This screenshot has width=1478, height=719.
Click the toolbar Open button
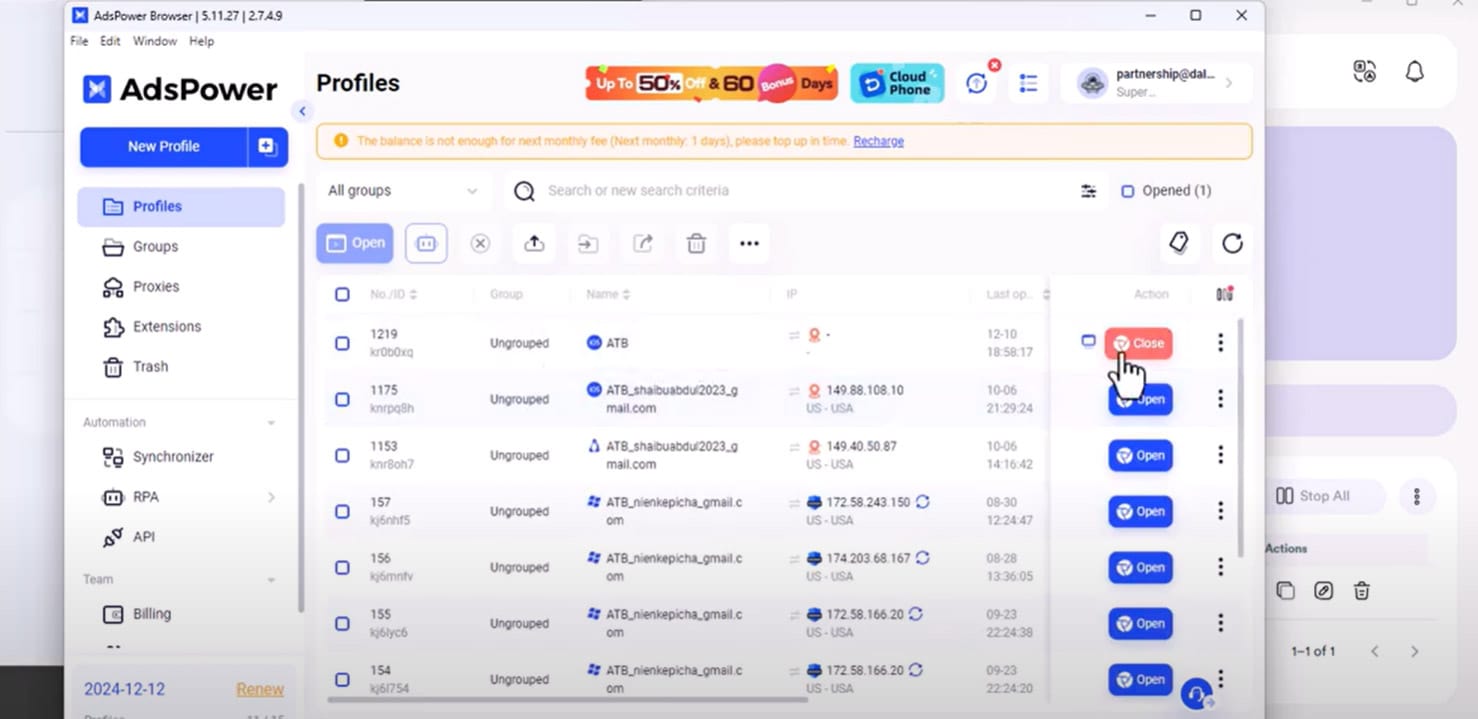pyautogui.click(x=355, y=243)
